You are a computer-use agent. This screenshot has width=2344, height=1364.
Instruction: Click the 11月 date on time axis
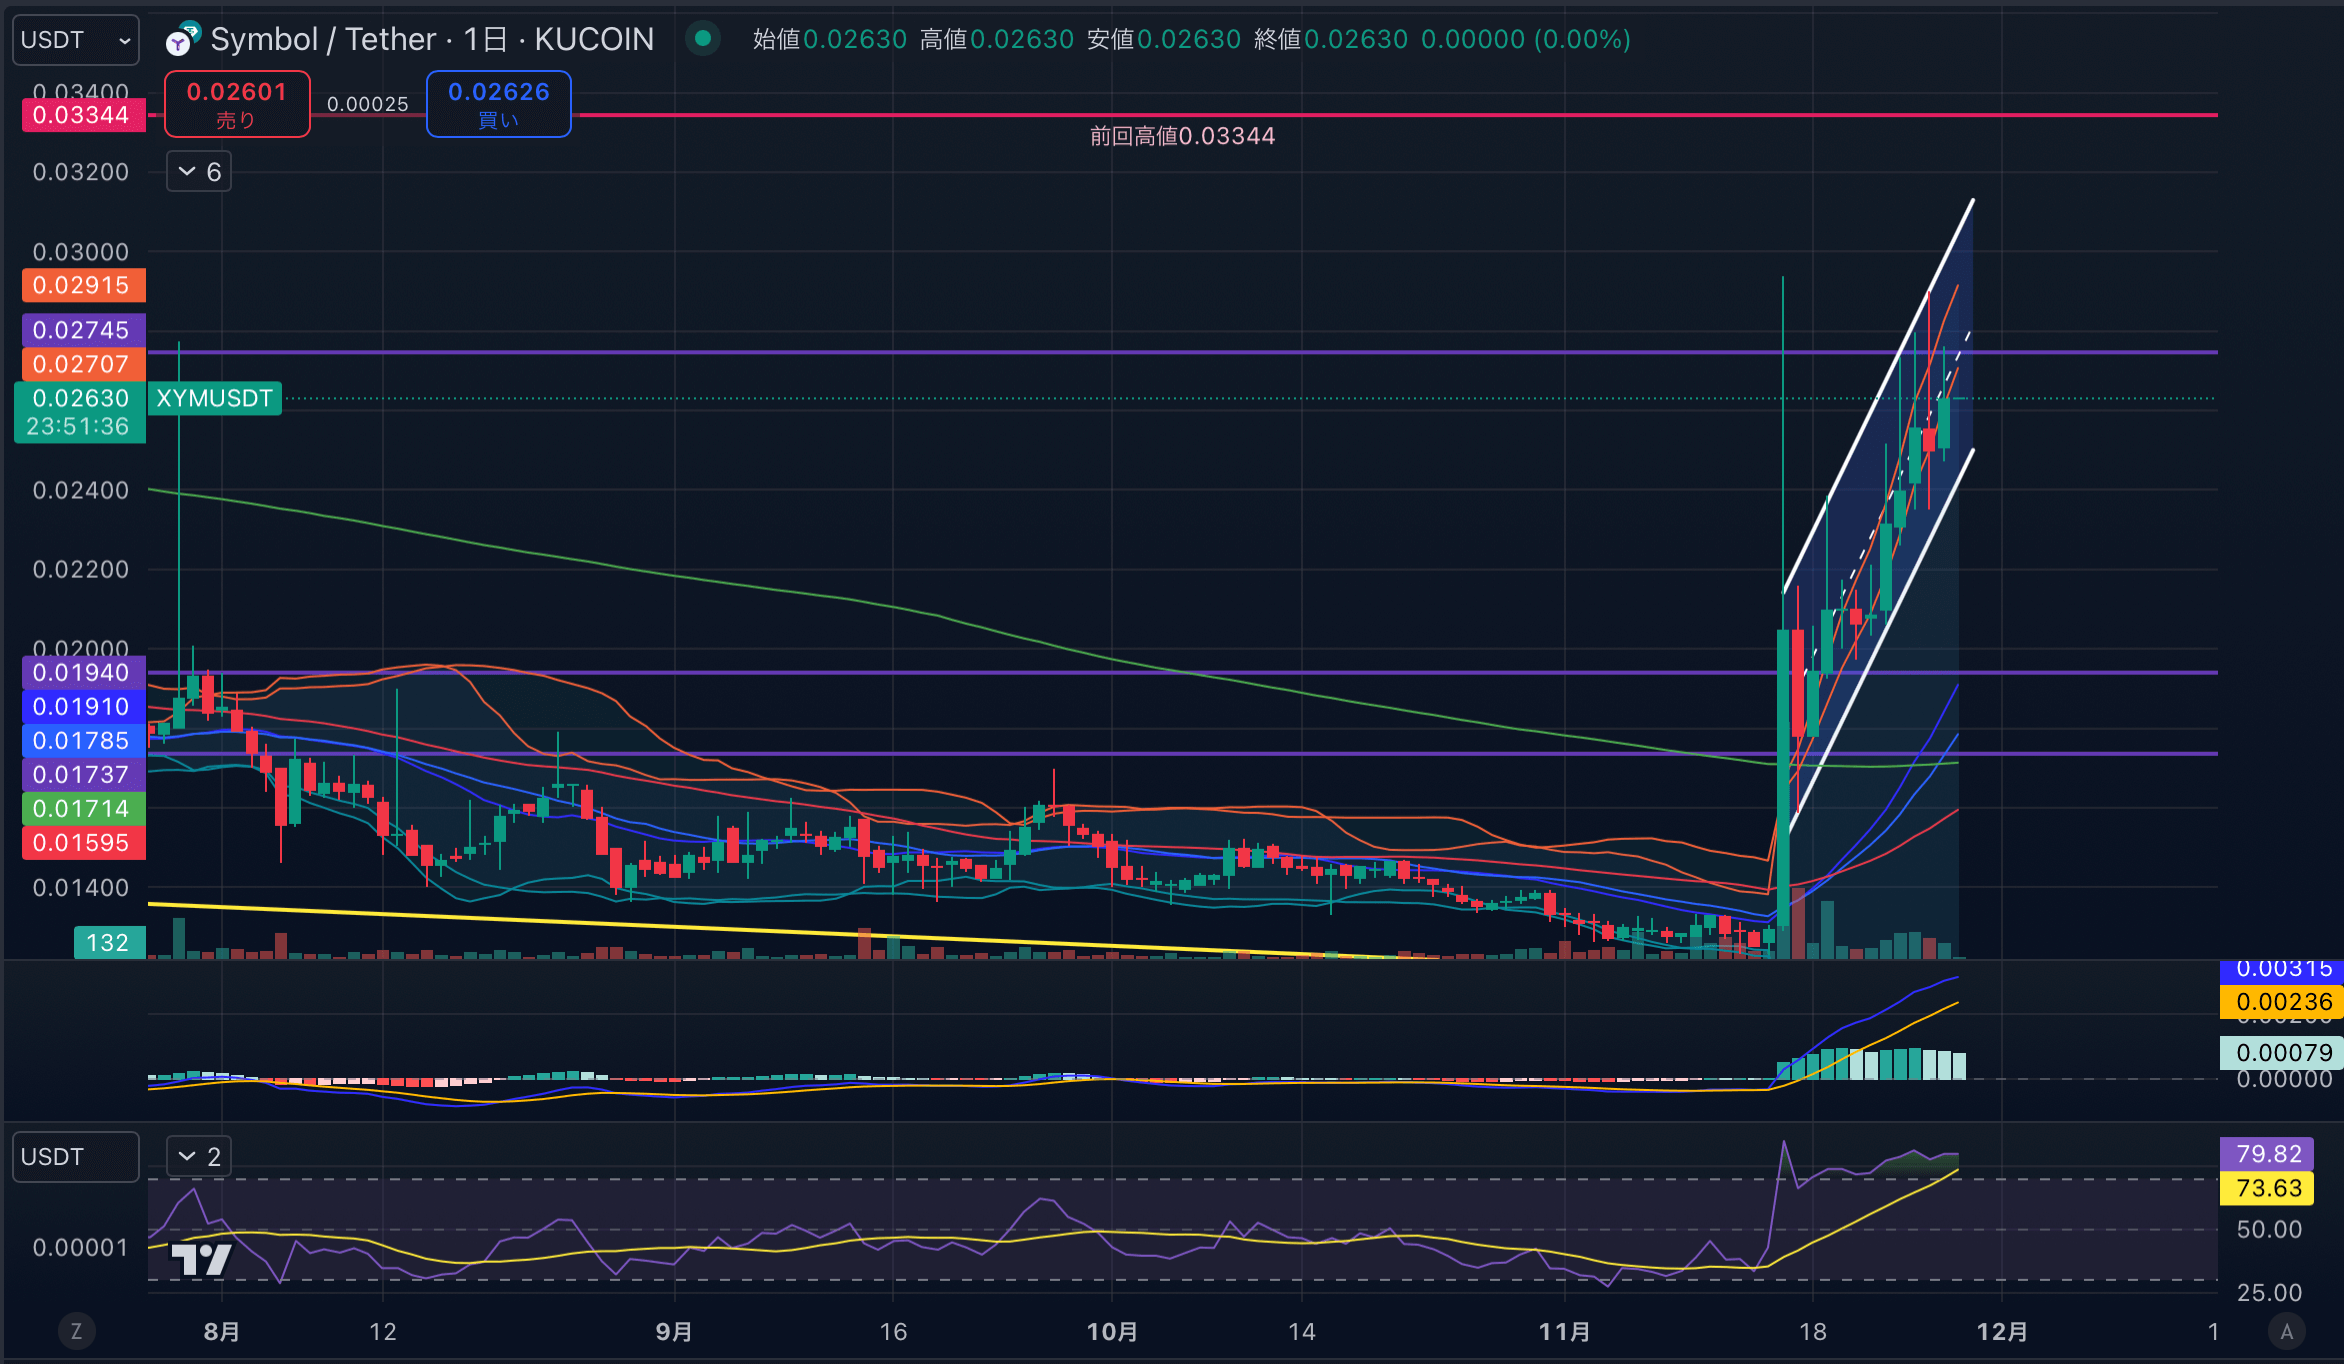pos(1564,1332)
